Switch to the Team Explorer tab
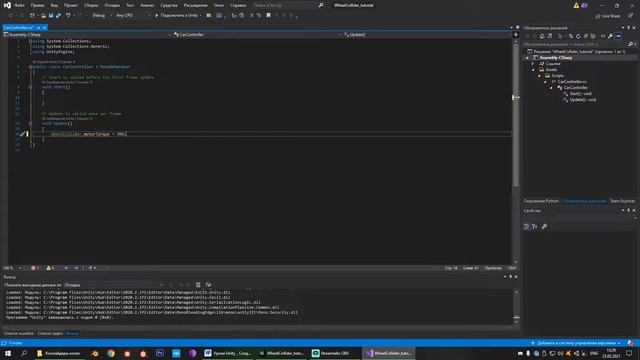The image size is (640, 360). pyautogui.click(x=622, y=201)
